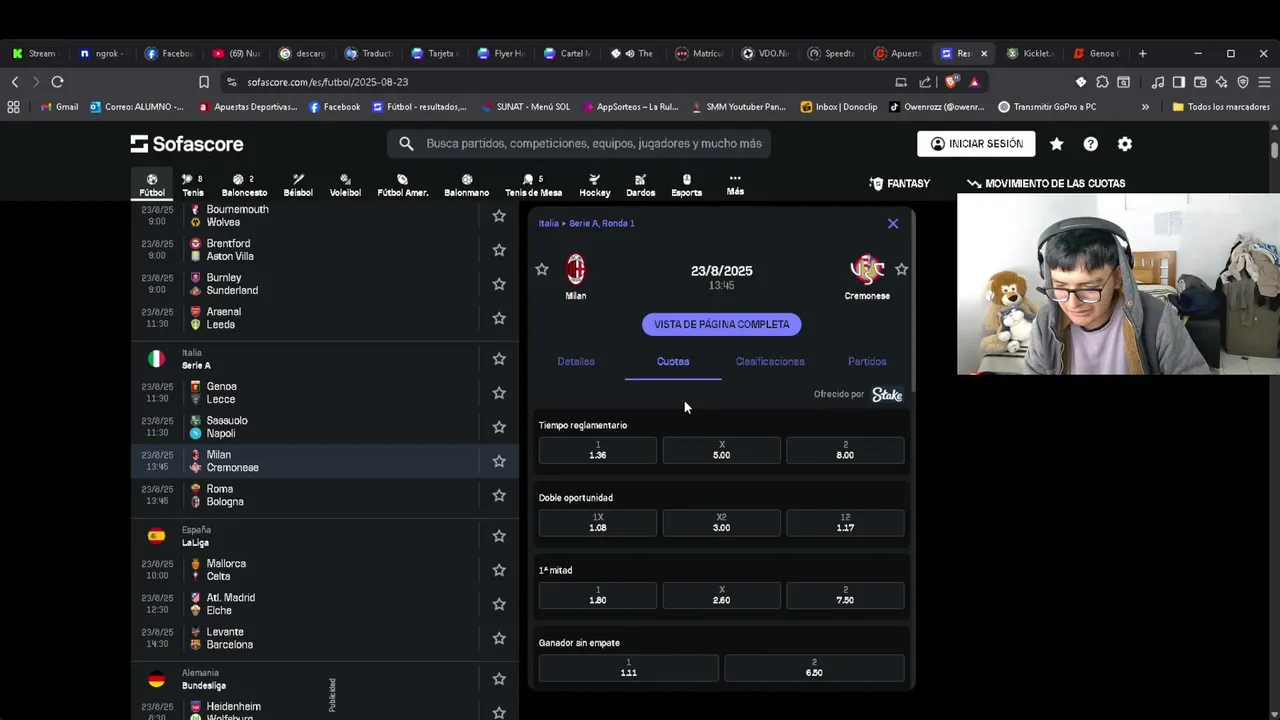This screenshot has width=1280, height=720.
Task: Select Doble oportunidad 1X odds 1.08
Action: click(598, 523)
